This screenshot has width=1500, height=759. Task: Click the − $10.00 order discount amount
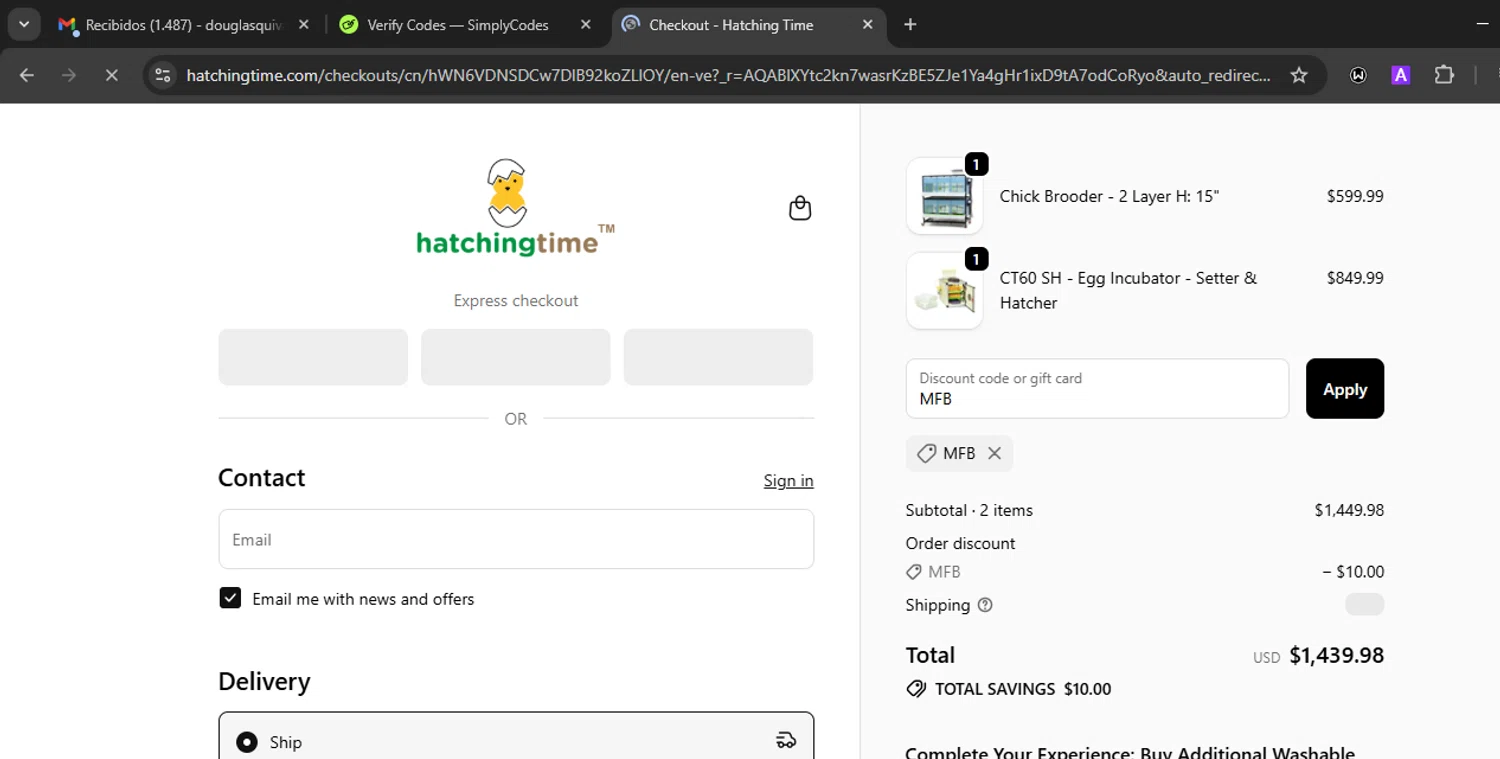click(1353, 572)
